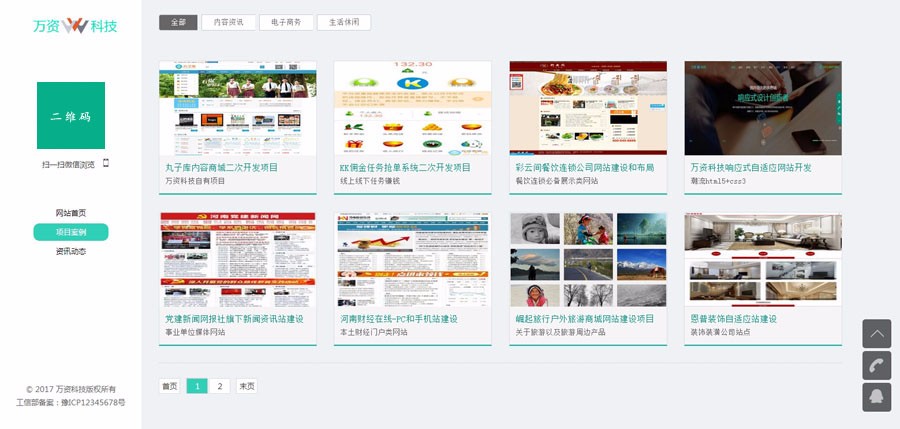Click title KK佣金任务抢单系统二次开发项目
The width and height of the screenshot is (900, 429).
click(x=405, y=168)
